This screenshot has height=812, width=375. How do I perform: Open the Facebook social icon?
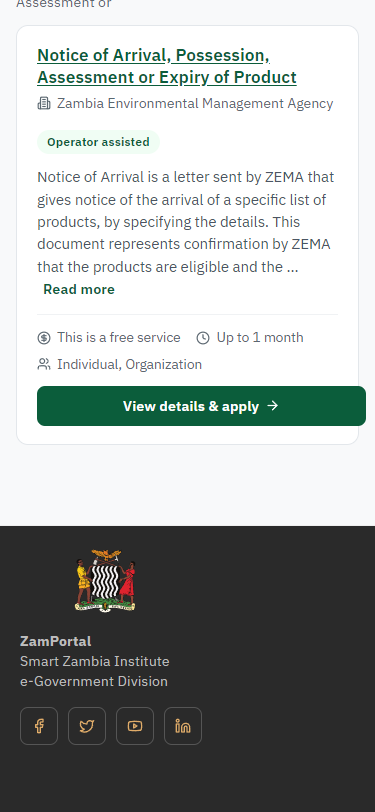[39, 726]
